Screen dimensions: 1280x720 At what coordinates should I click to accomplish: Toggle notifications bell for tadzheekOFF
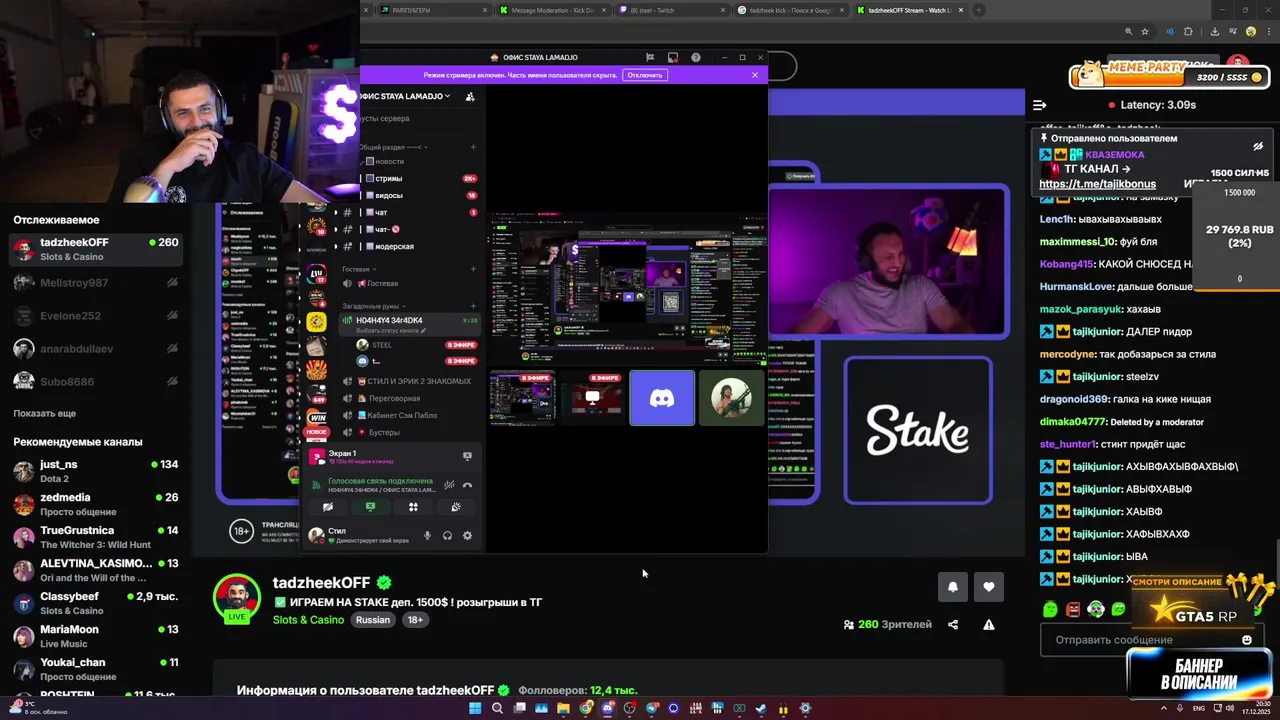[953, 587]
